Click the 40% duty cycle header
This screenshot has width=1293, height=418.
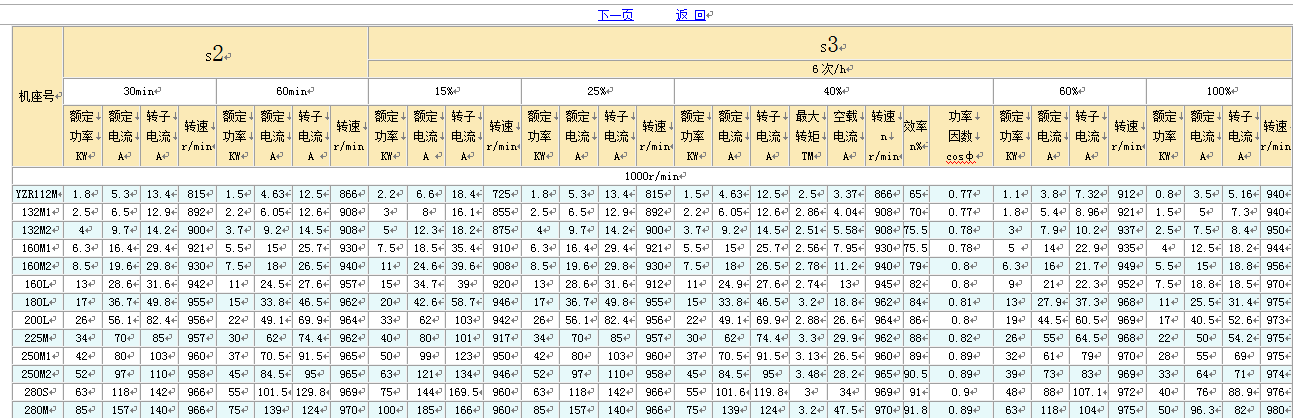pos(833,89)
